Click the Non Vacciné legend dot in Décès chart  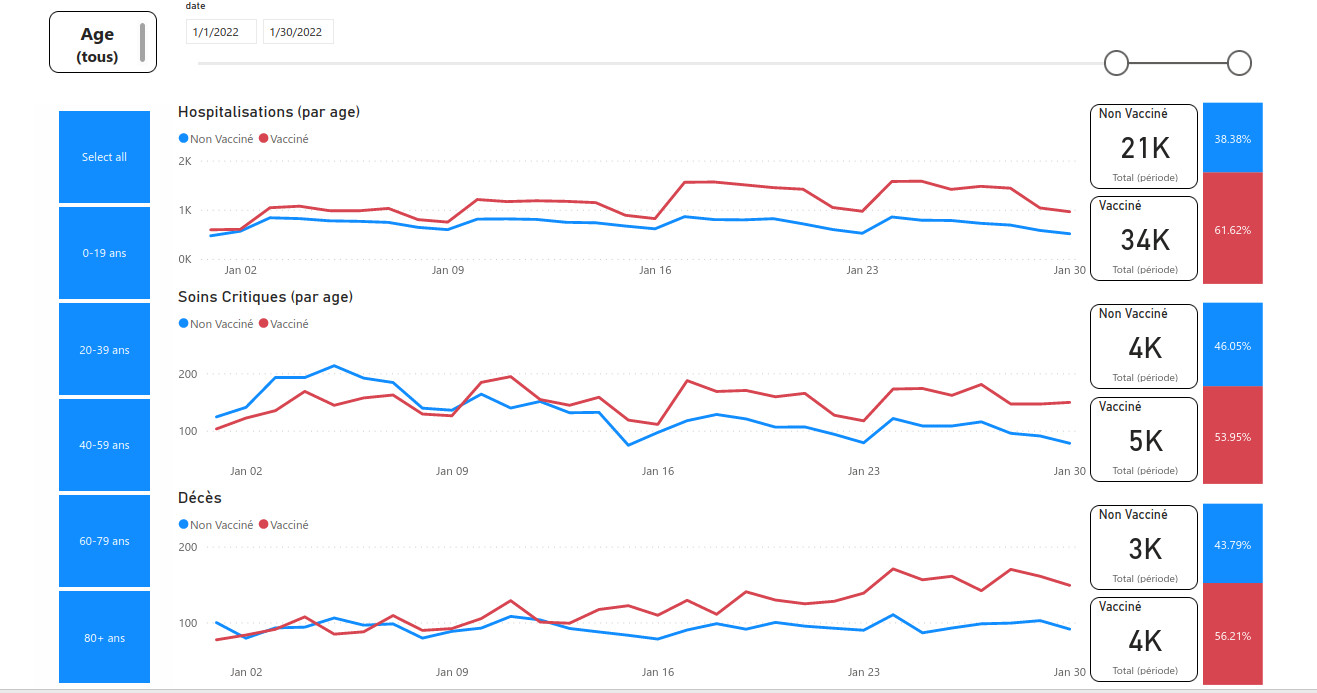(183, 525)
